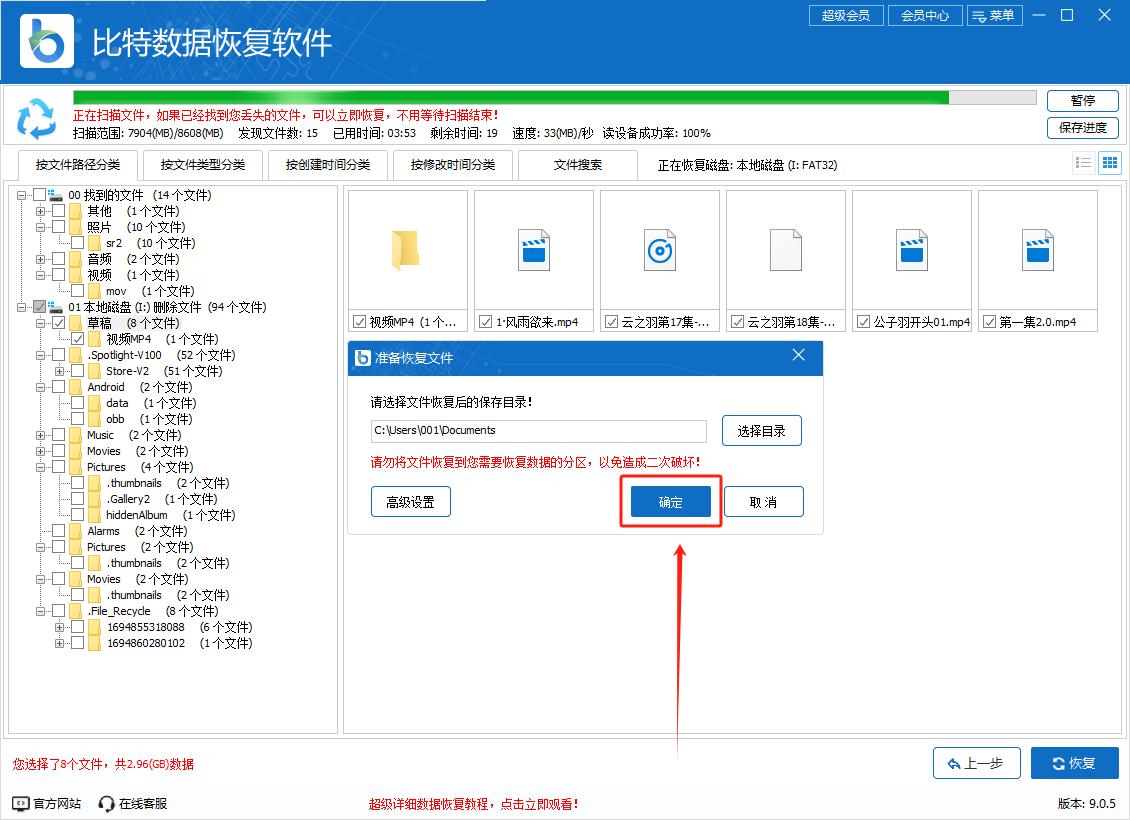Open online customer service headset icon
The width and height of the screenshot is (1130, 820).
pyautogui.click(x=107, y=803)
